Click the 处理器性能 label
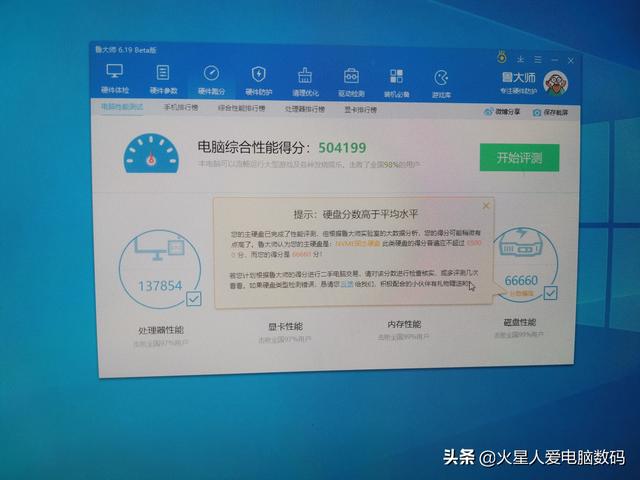Image resolution: width=640 pixels, height=480 pixels. click(161, 330)
